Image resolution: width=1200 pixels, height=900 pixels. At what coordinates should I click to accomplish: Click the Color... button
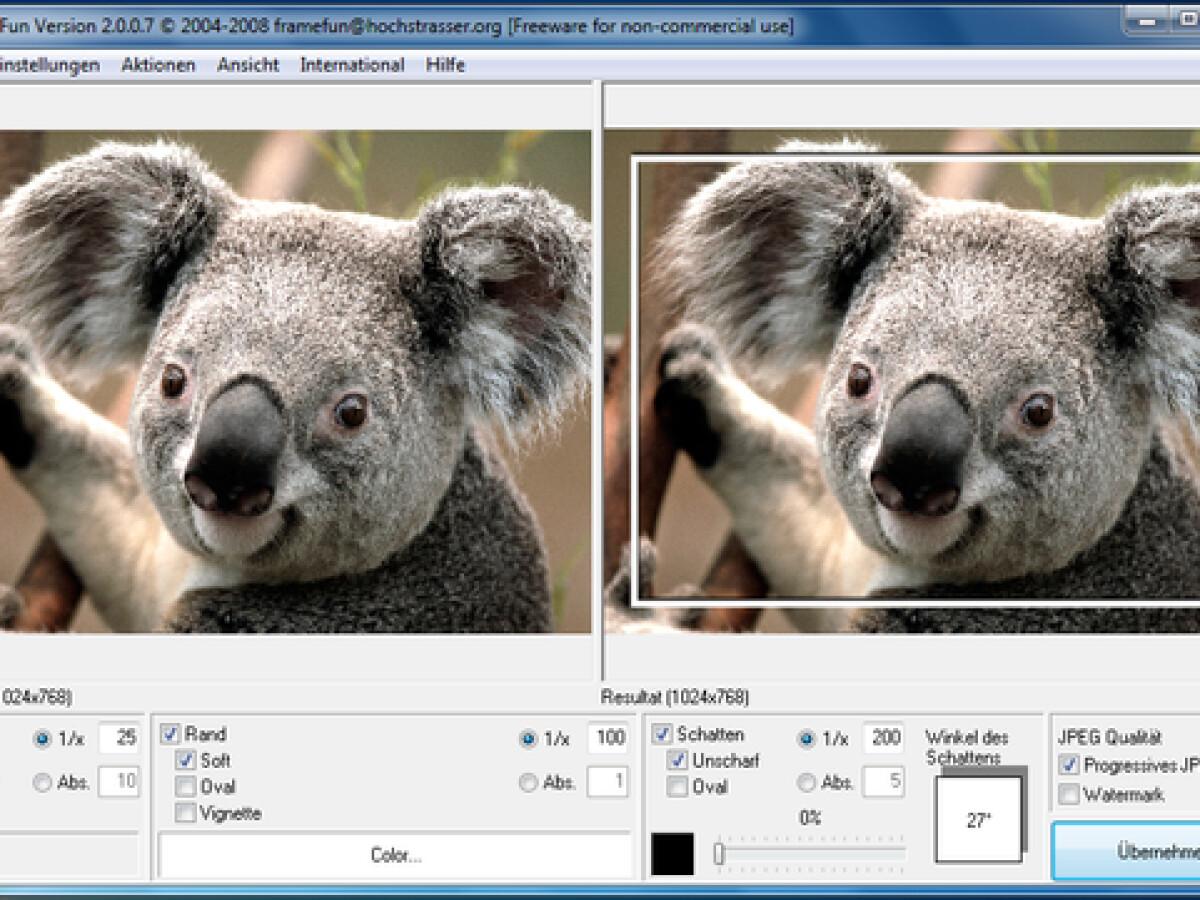395,856
